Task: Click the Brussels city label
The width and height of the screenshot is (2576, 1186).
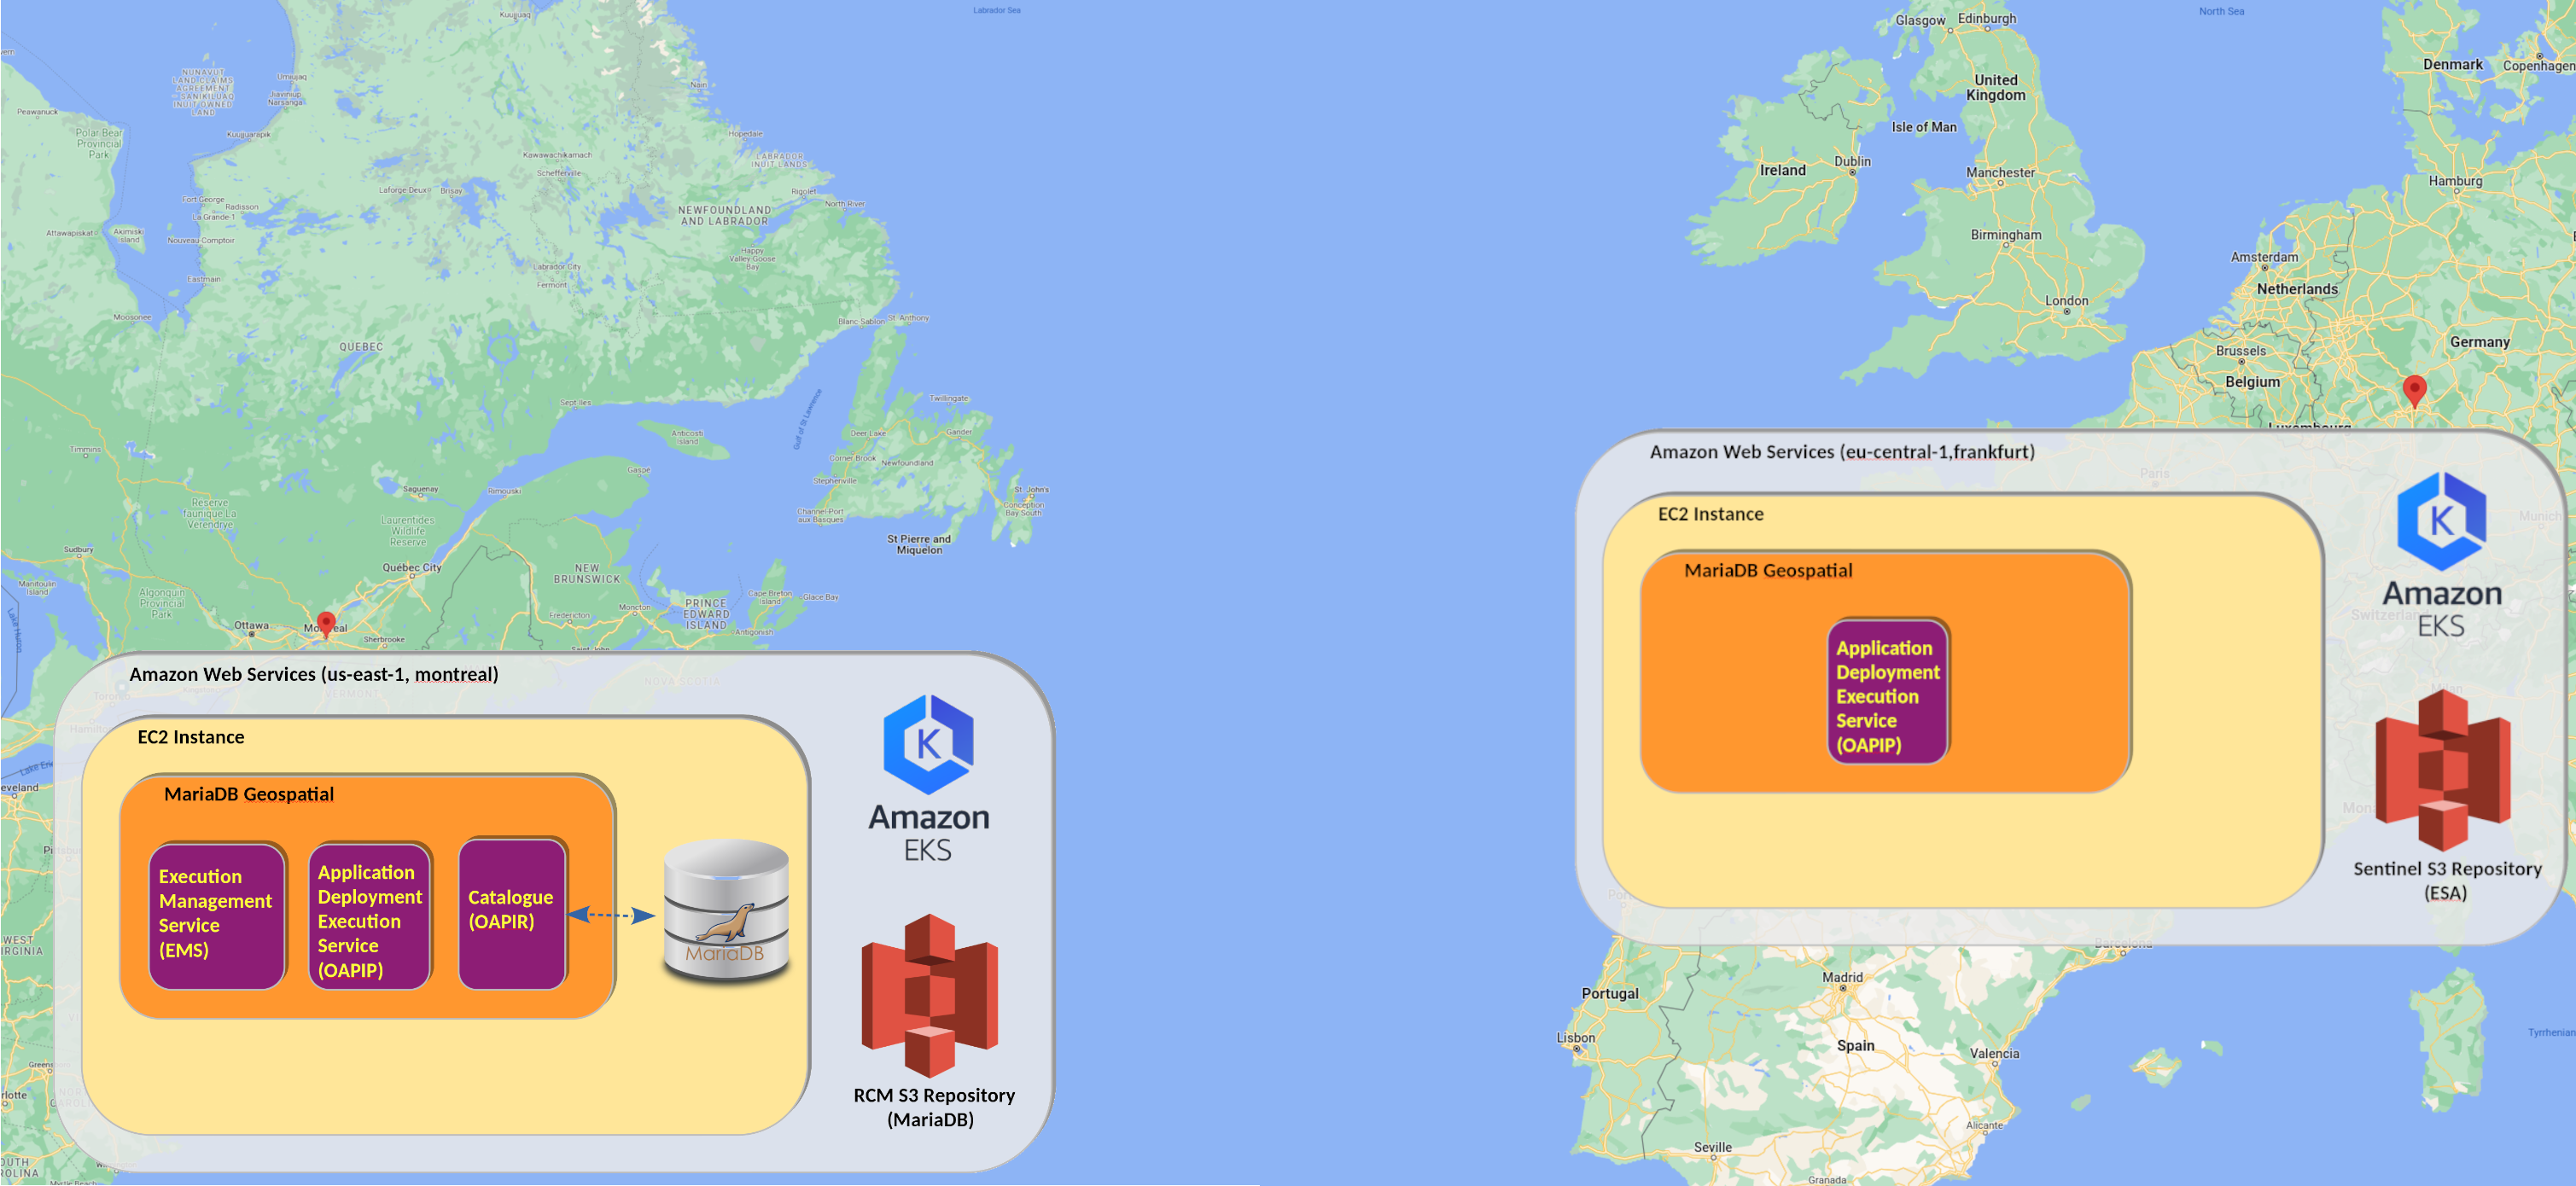Action: click(x=2240, y=351)
